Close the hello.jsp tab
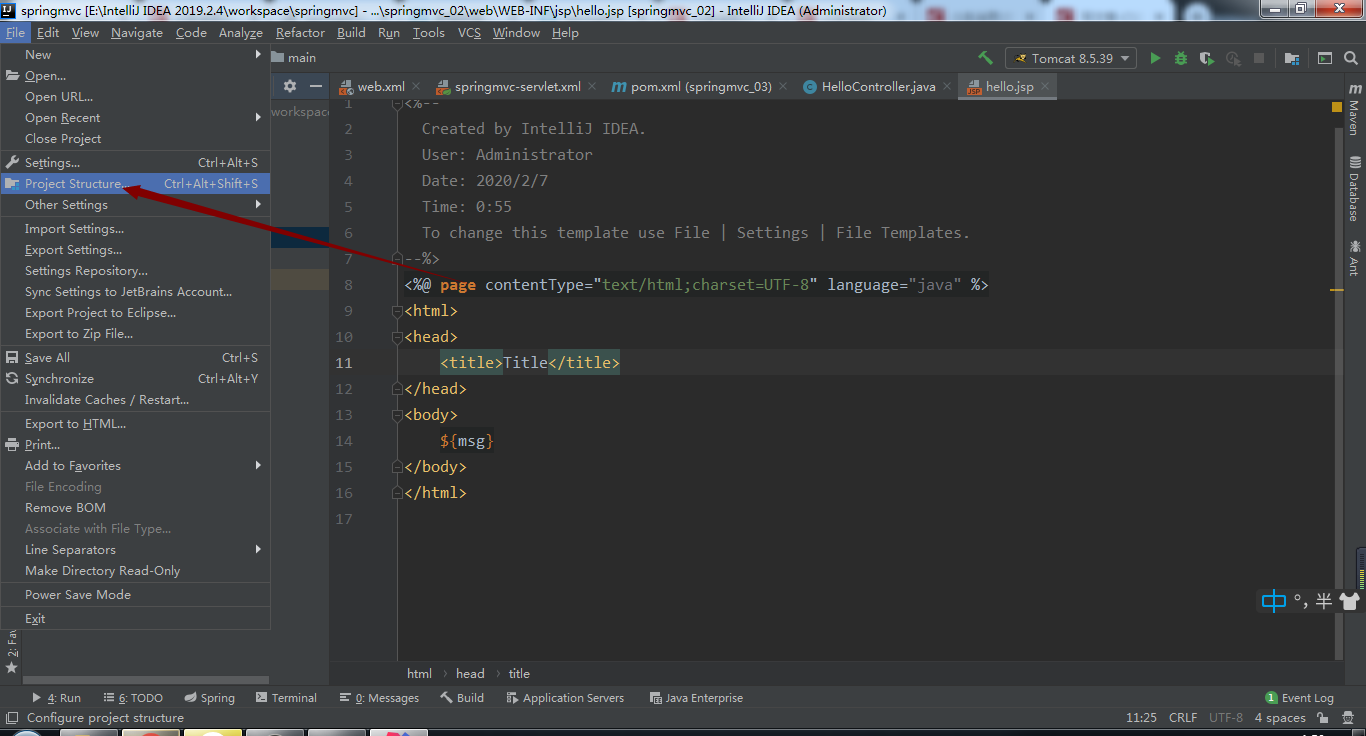 [1045, 87]
